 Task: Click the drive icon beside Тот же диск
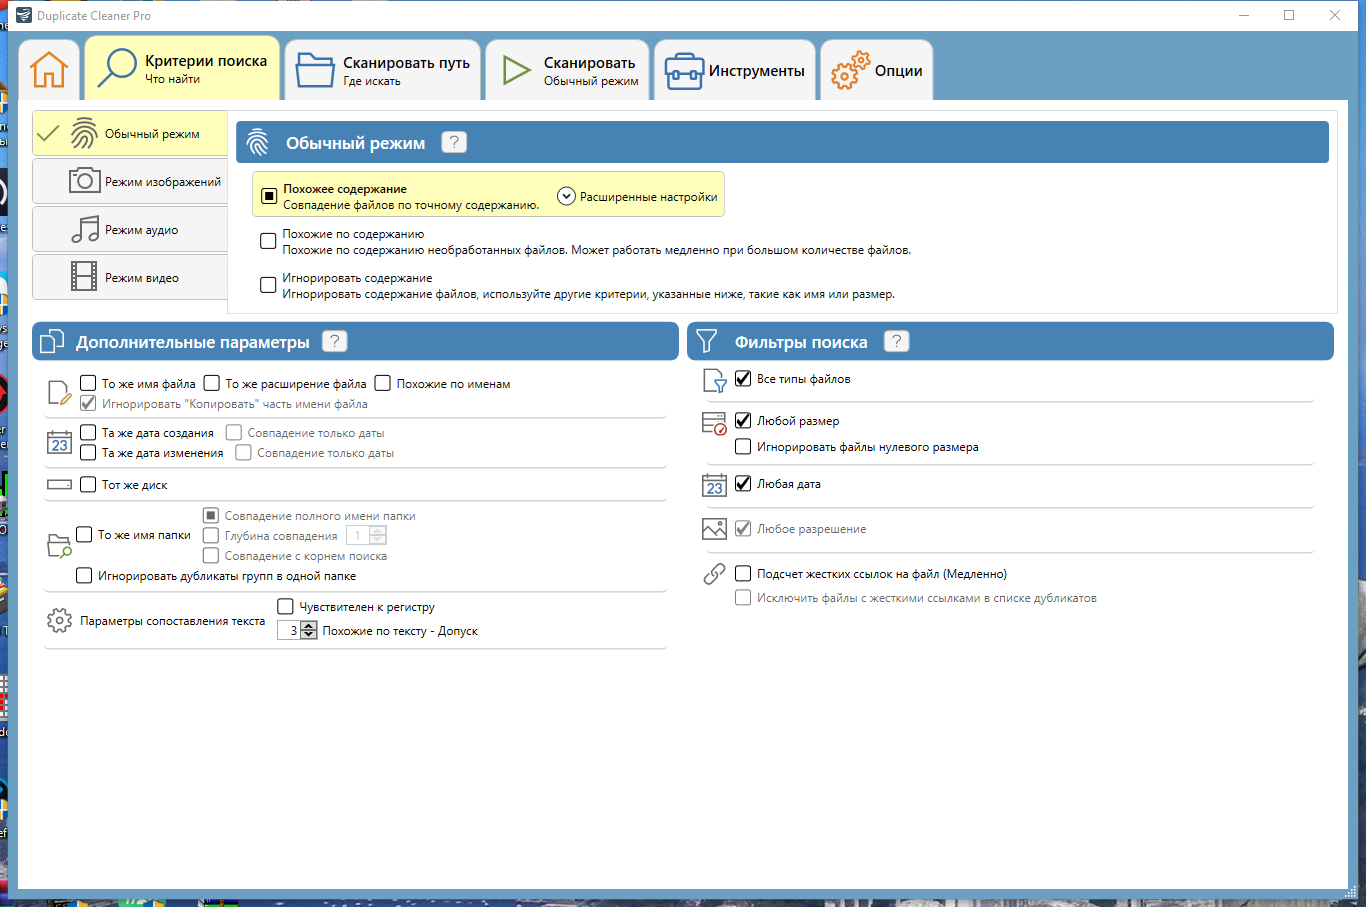click(59, 485)
